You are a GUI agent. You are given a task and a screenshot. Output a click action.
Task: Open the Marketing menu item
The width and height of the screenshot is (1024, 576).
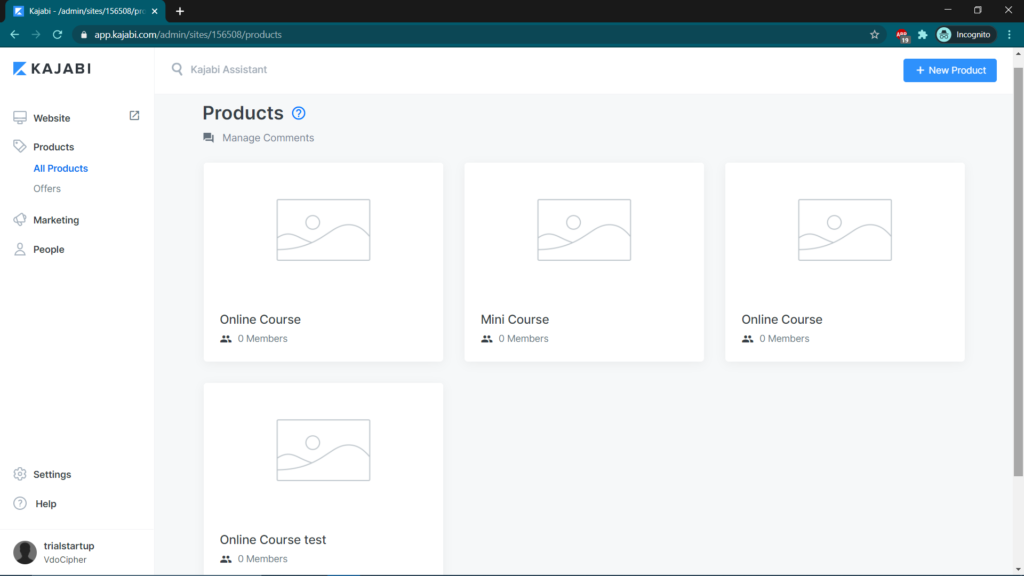point(56,220)
